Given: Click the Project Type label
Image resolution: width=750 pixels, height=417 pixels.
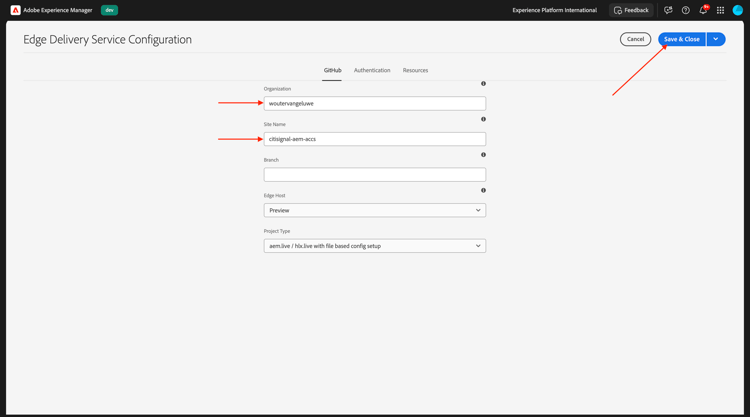Looking at the screenshot, I should point(277,231).
